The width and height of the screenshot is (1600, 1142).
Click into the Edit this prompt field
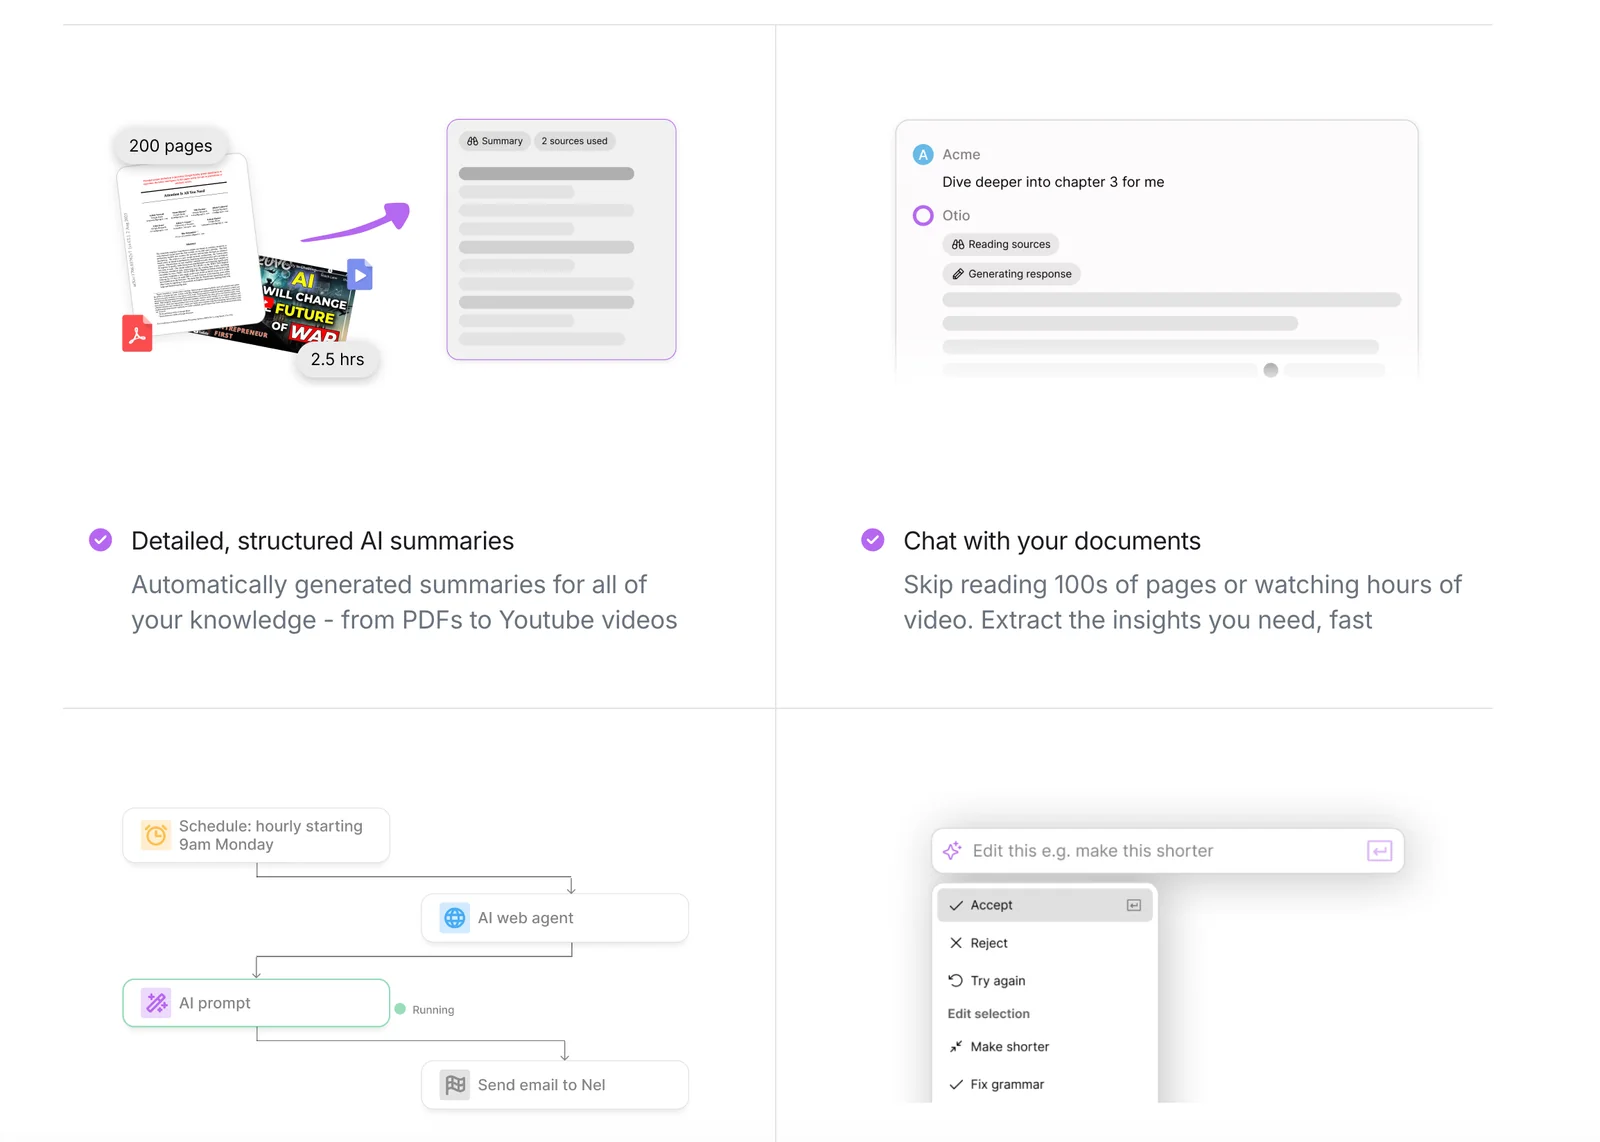1160,851
